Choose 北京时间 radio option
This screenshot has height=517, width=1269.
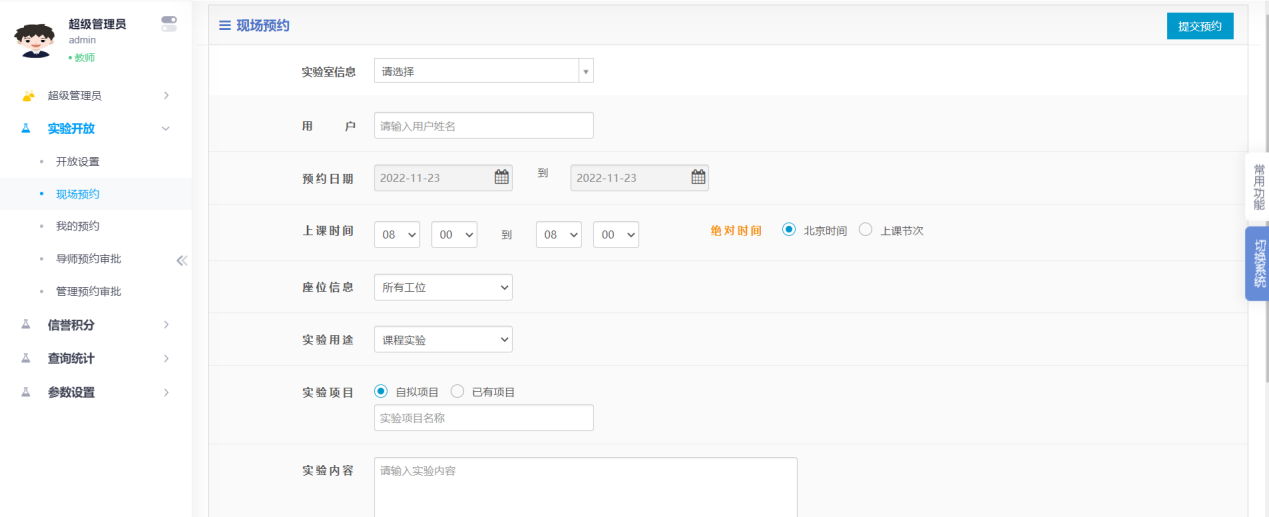click(x=789, y=230)
